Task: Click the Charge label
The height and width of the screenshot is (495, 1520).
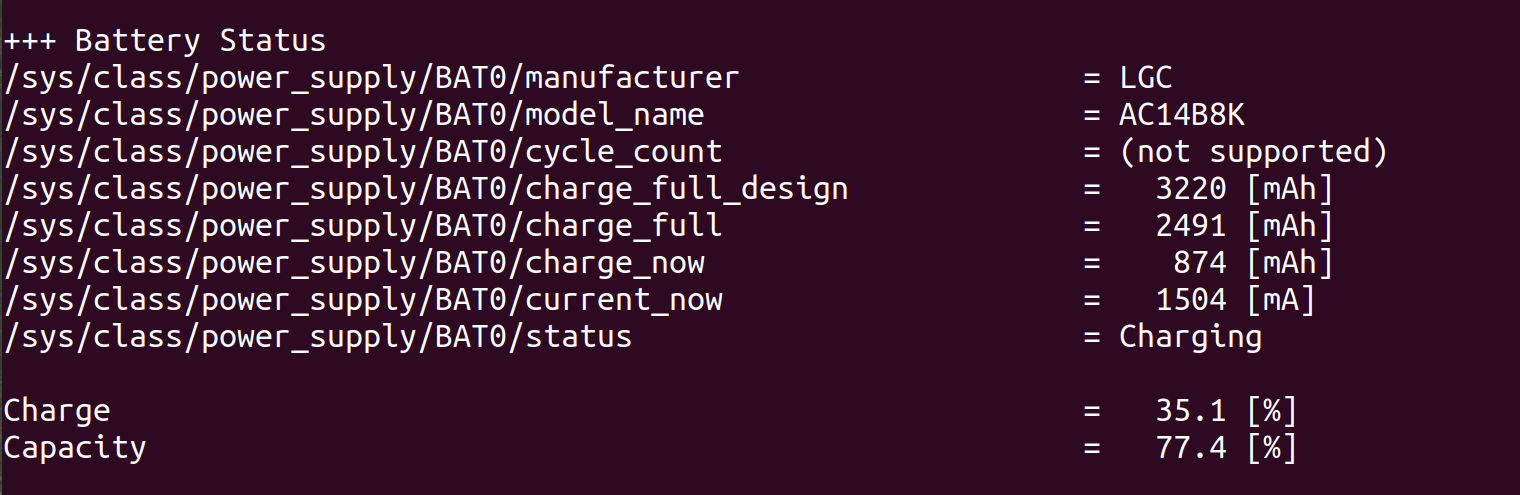Action: [x=57, y=411]
